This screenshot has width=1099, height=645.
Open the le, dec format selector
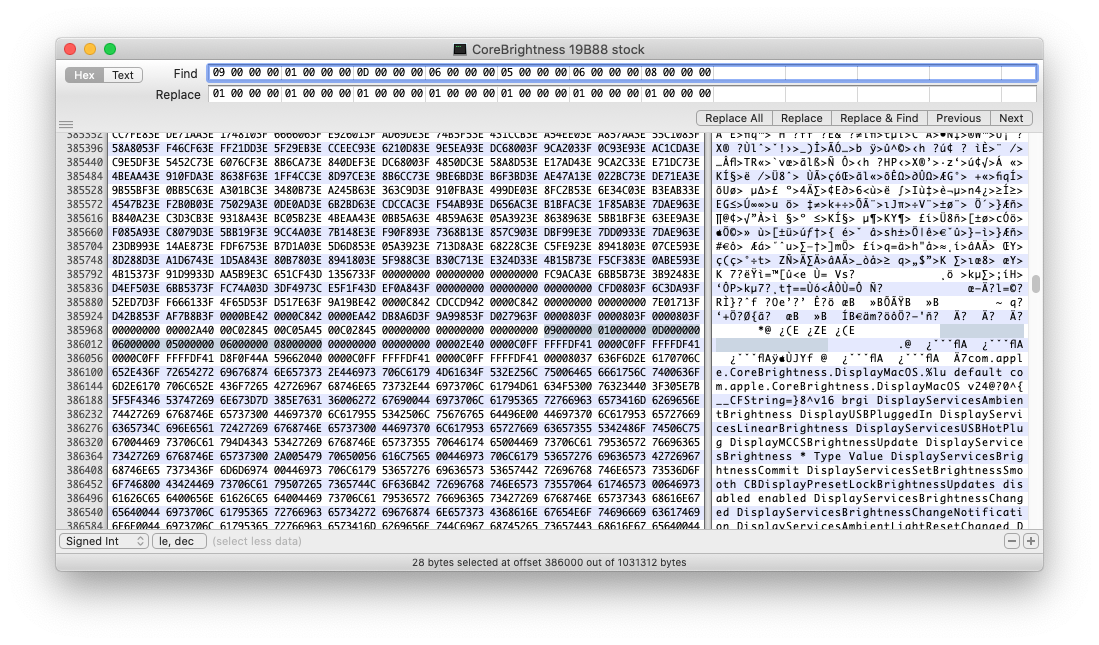pos(179,541)
